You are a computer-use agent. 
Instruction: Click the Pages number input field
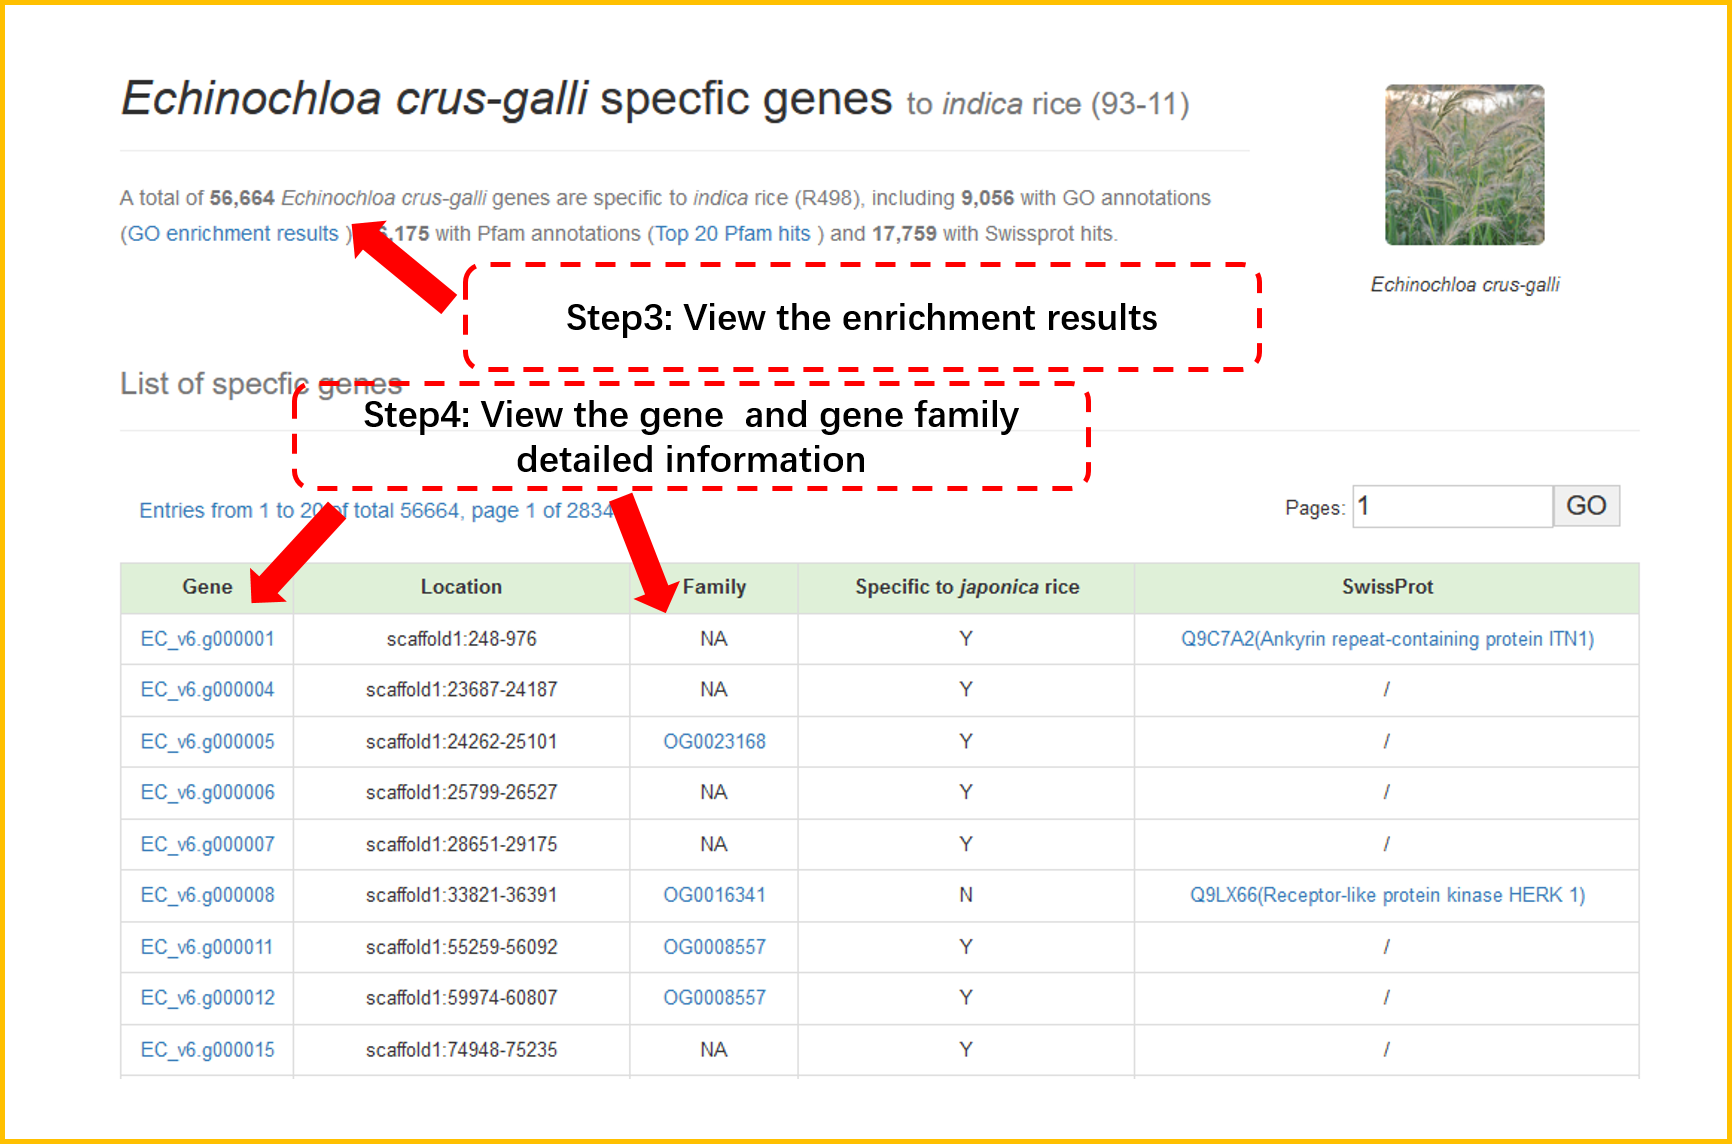click(x=1452, y=507)
